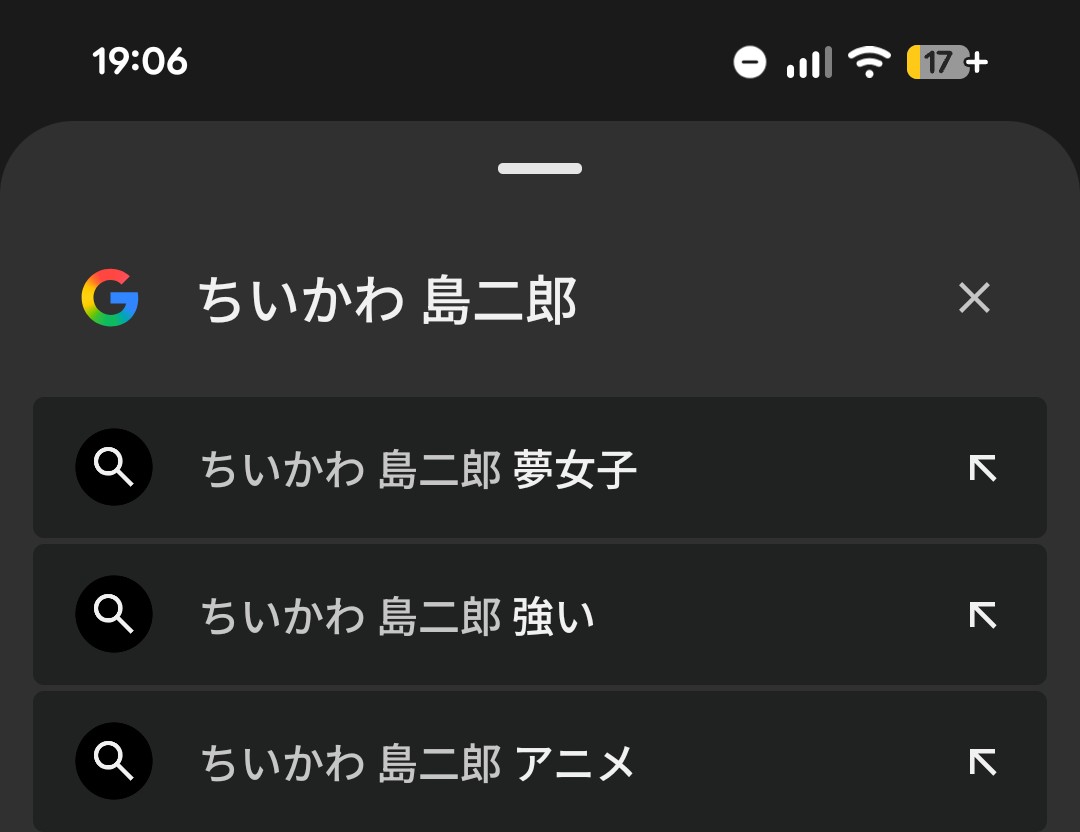Select suggestion ちいかわ 島二郎 強い
The height and width of the screenshot is (832, 1080).
(398, 616)
